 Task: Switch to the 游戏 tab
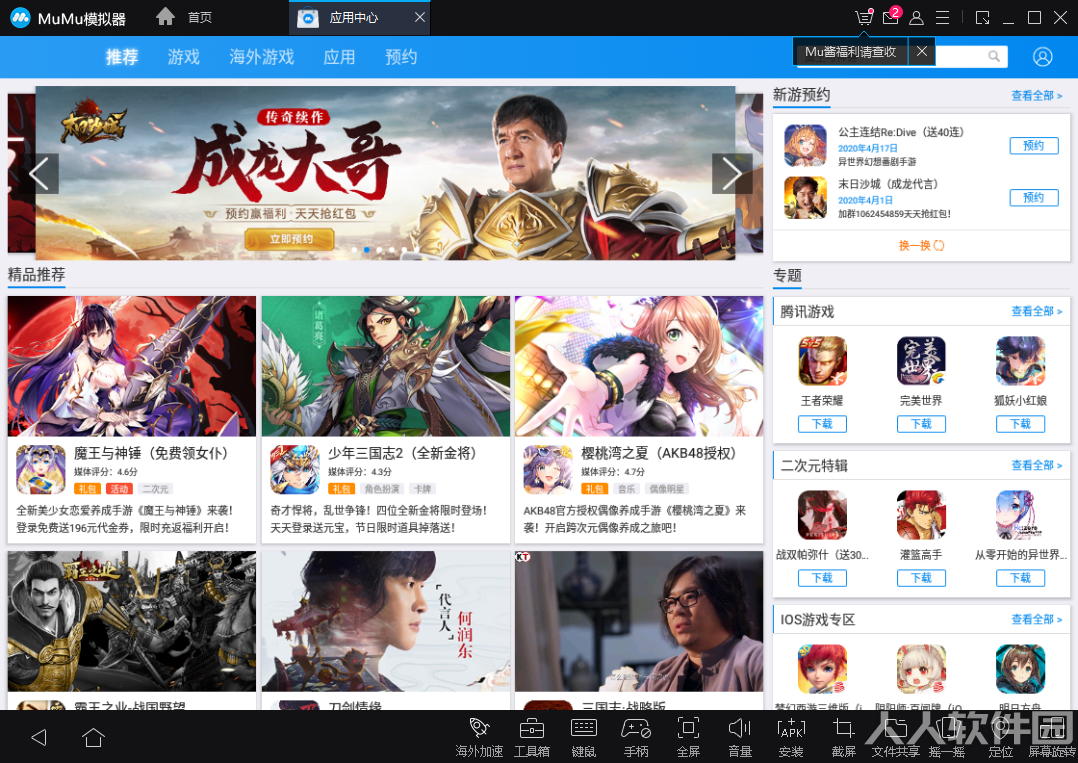[x=184, y=57]
